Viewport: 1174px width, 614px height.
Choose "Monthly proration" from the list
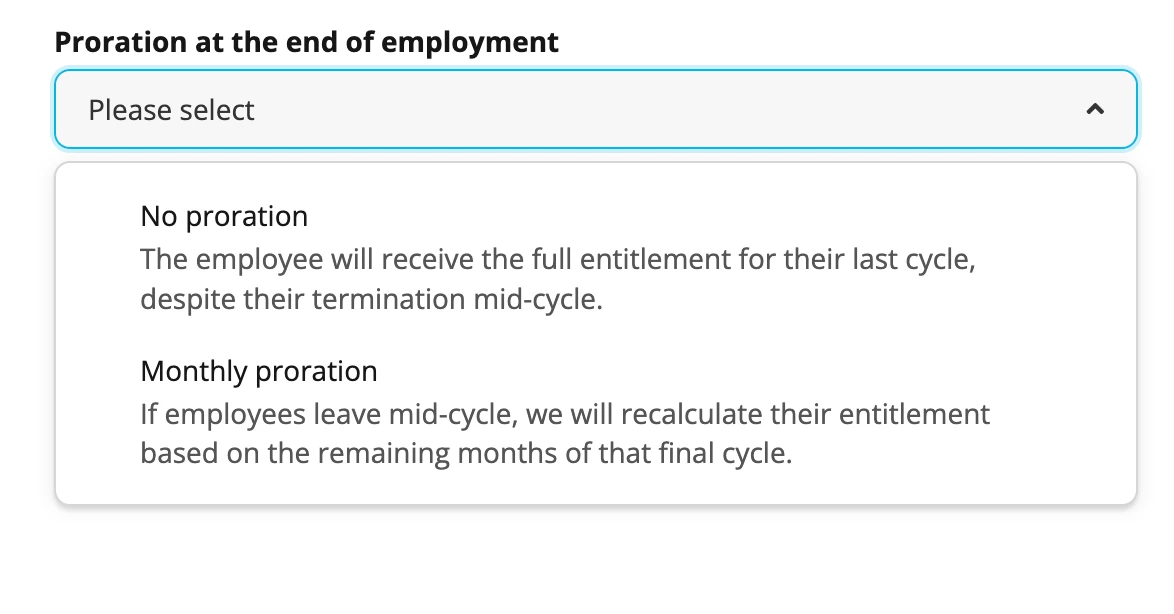[x=596, y=412]
